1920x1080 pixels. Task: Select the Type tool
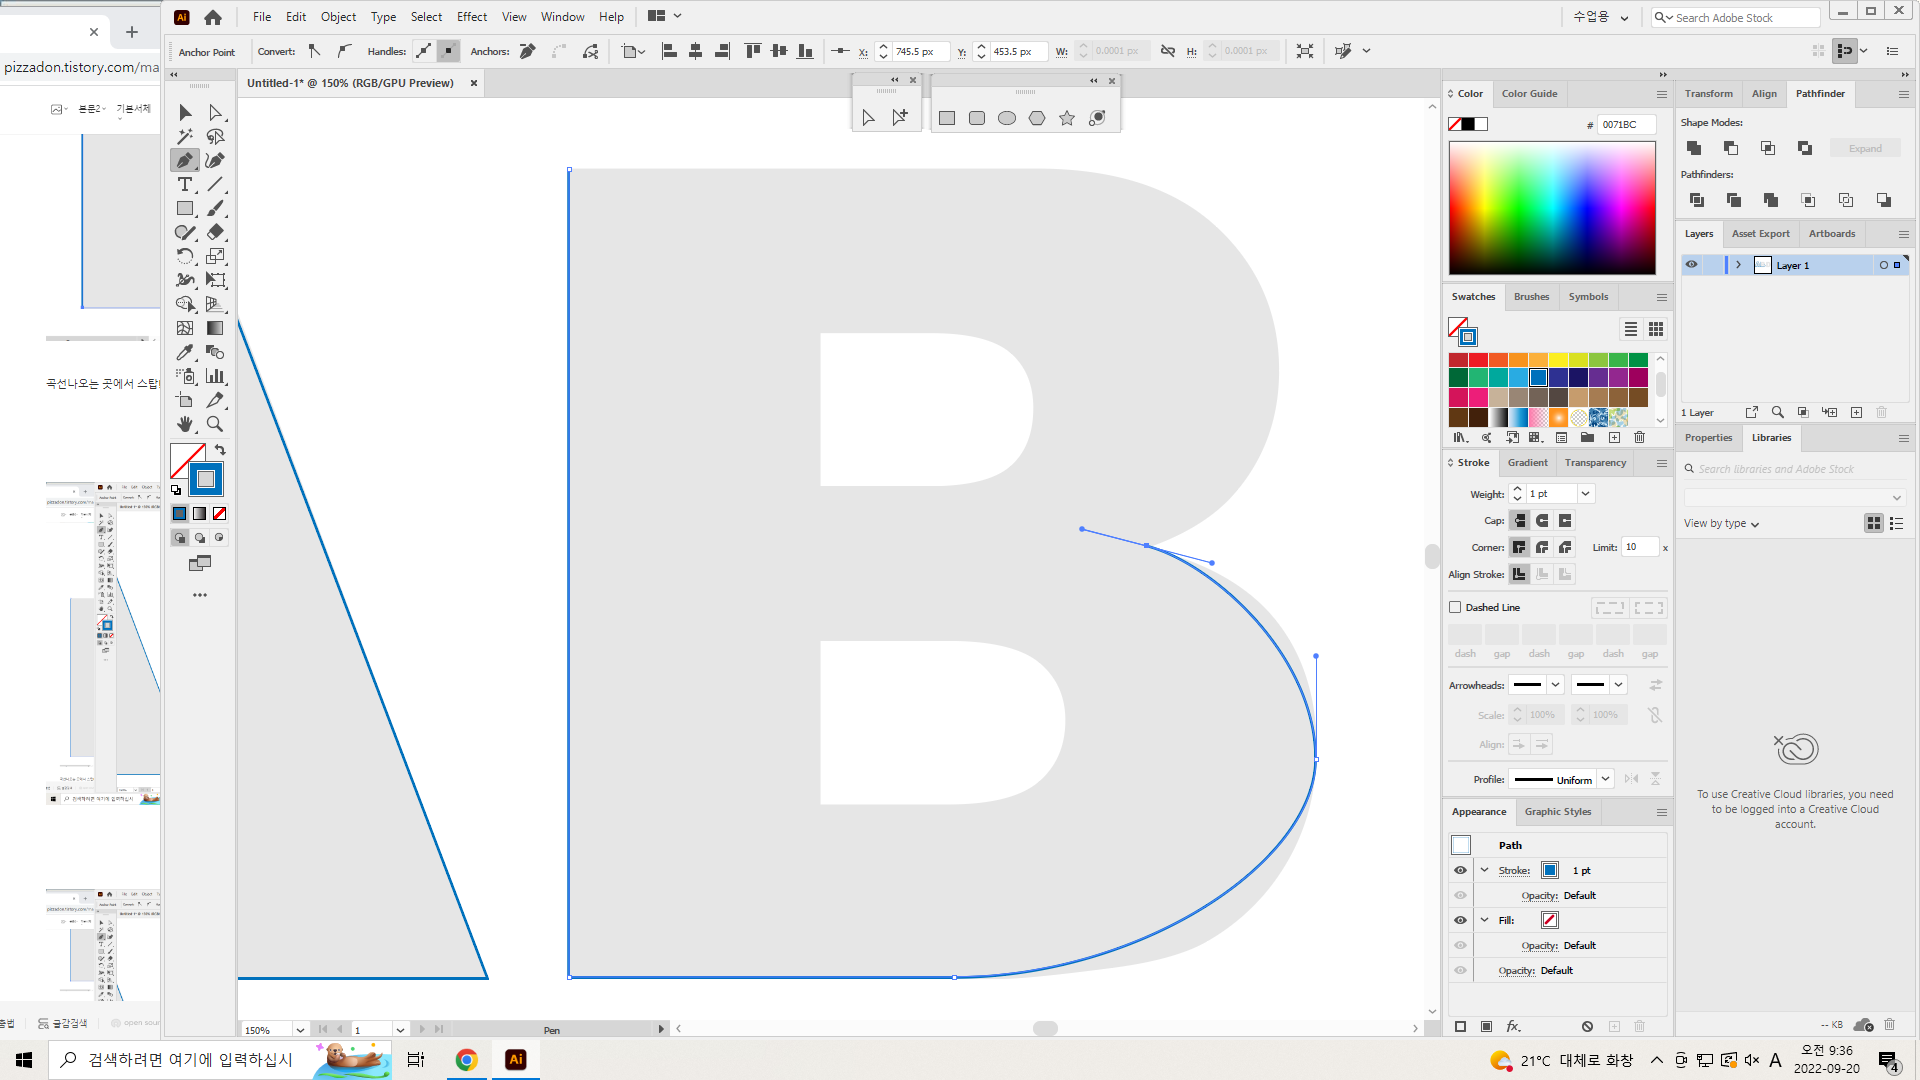tap(185, 185)
